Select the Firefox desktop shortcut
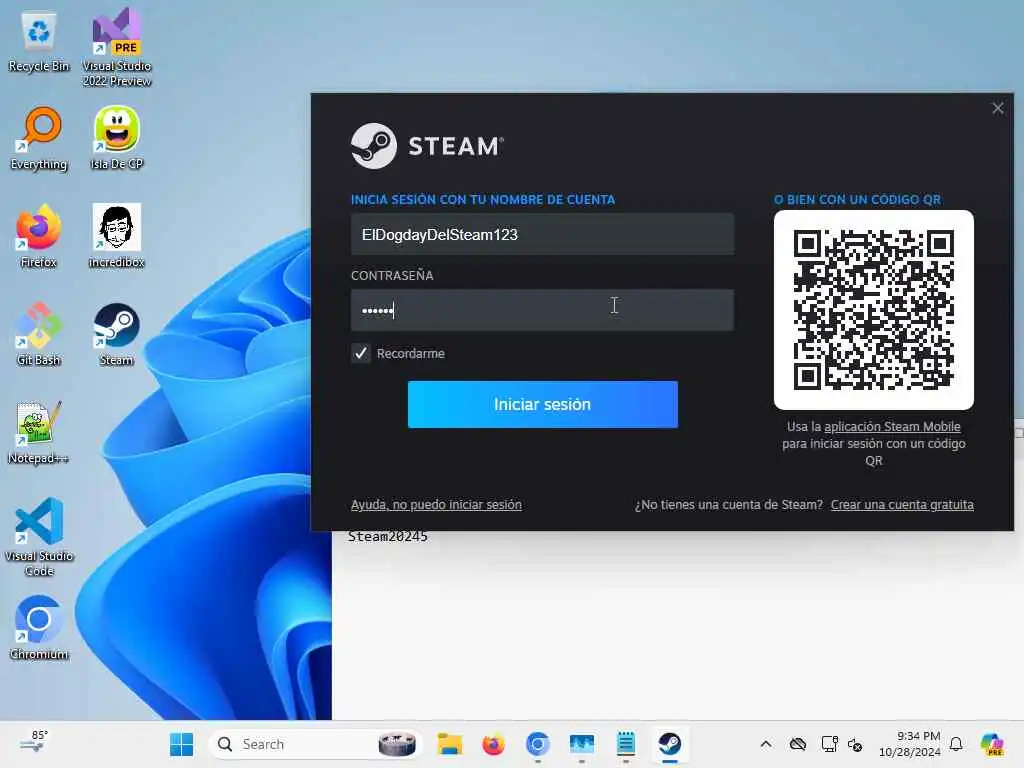Image resolution: width=1024 pixels, height=768 pixels. (x=39, y=236)
